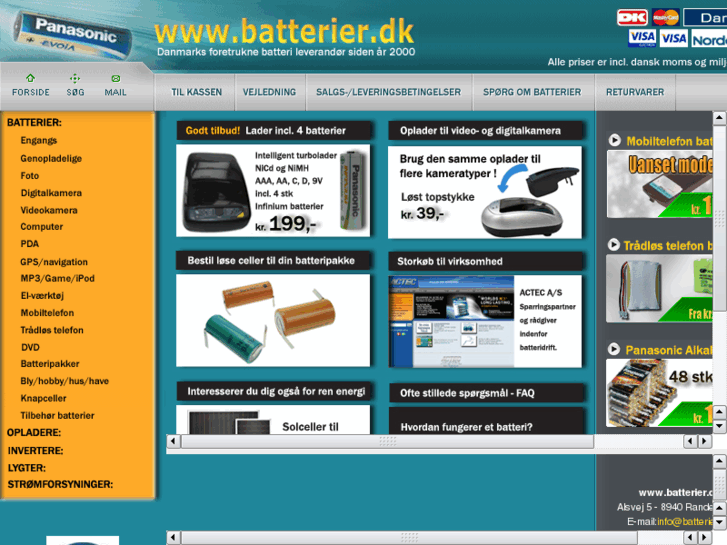This screenshot has width=727, height=545.
Task: Open the Genopladelige battery category
Action: (51, 159)
